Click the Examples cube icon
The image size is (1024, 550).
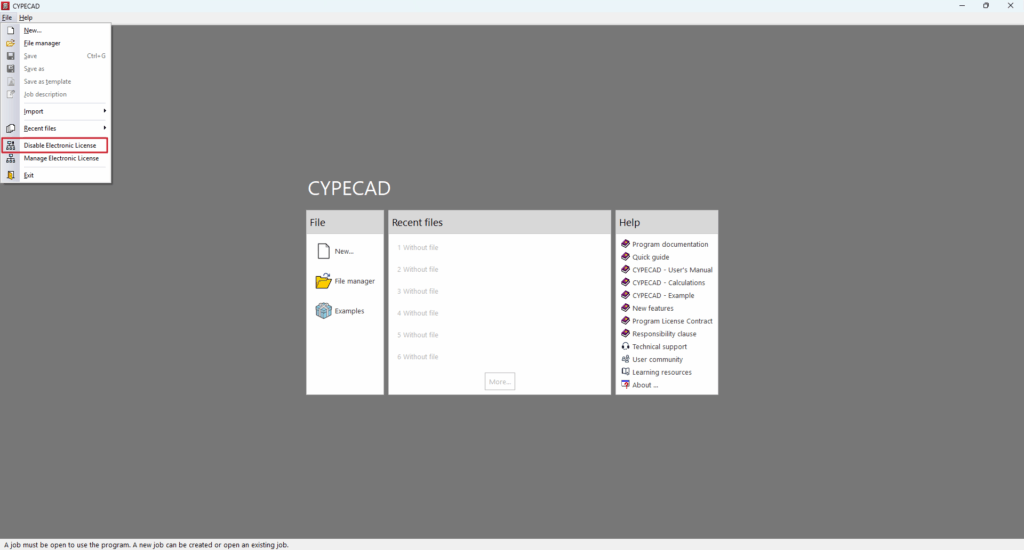[x=323, y=311]
